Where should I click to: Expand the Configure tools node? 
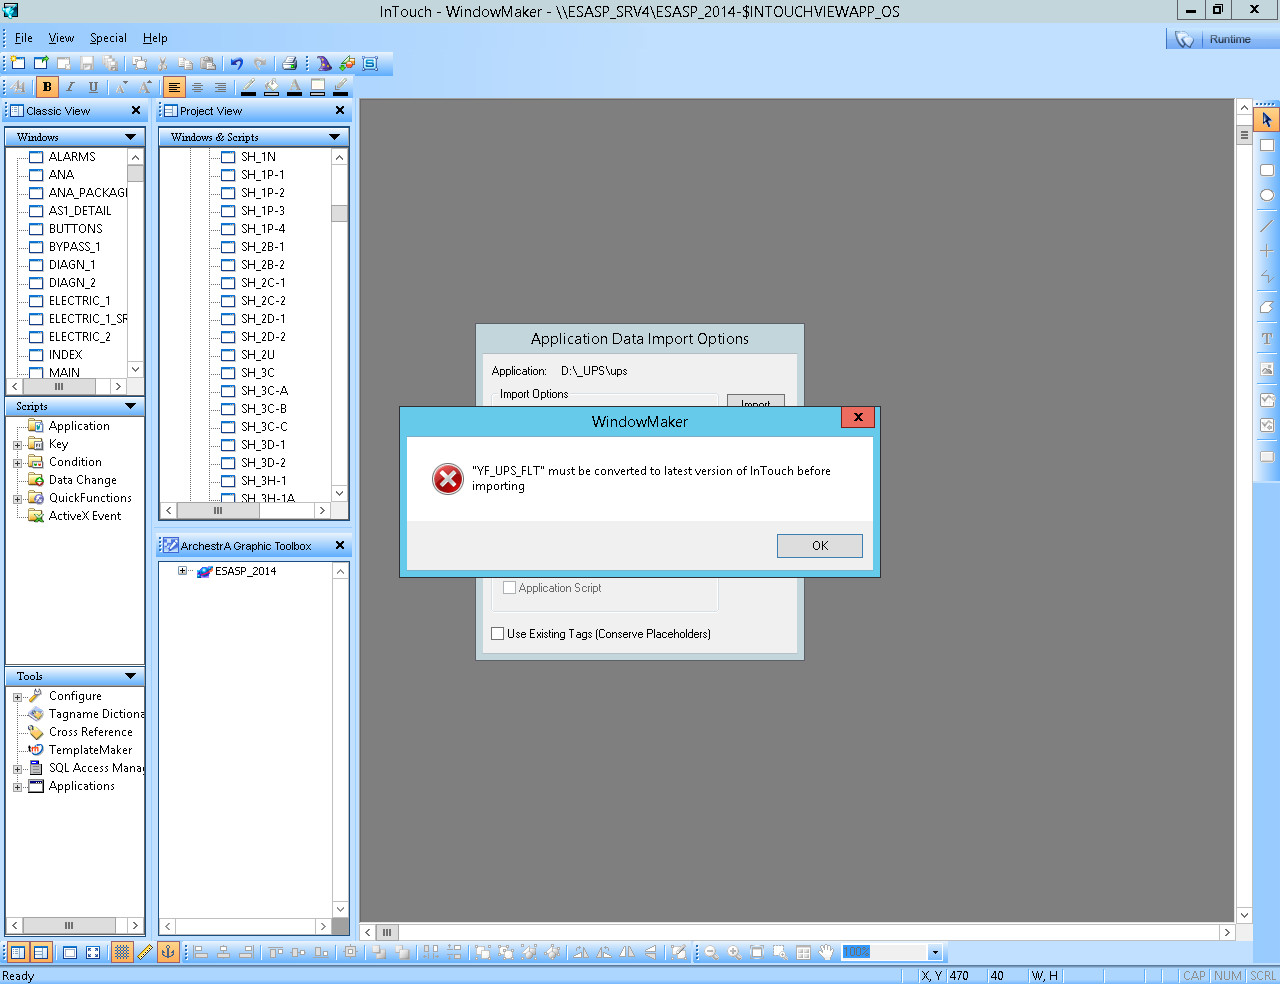pos(17,697)
